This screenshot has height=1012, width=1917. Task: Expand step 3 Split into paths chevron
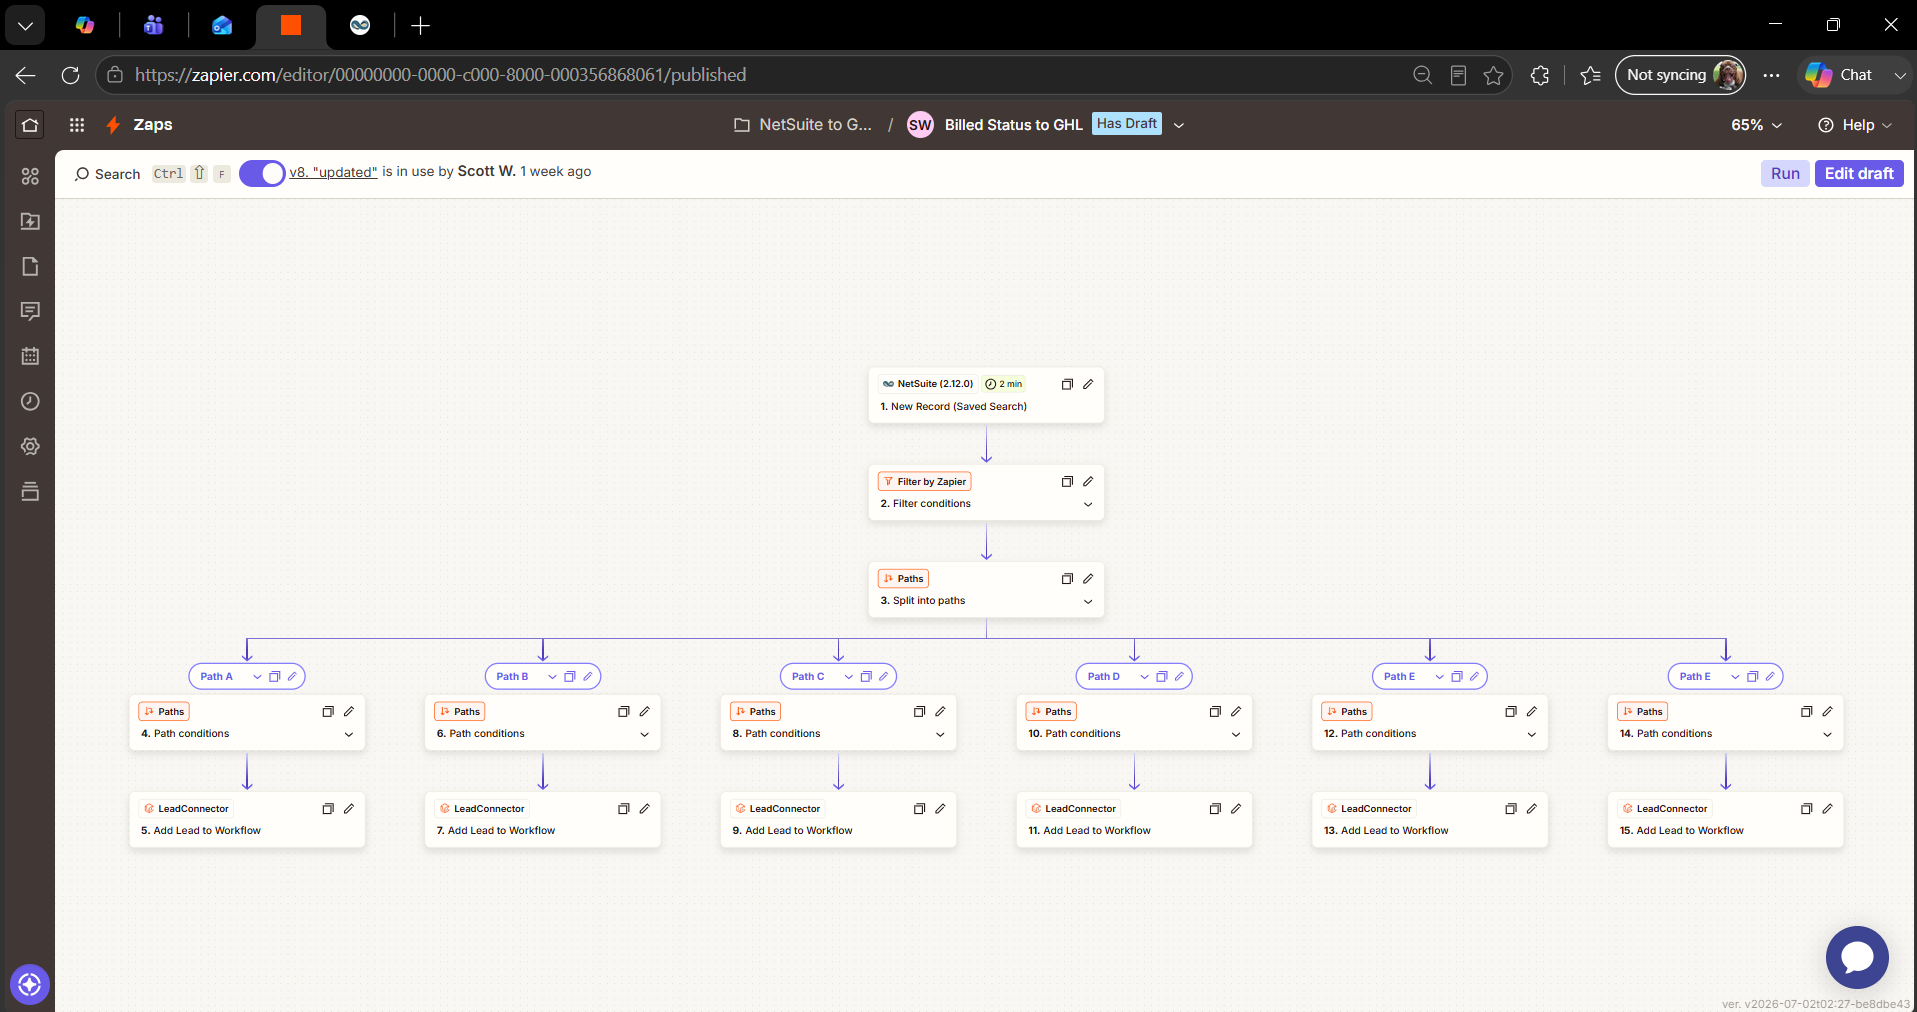(x=1088, y=601)
